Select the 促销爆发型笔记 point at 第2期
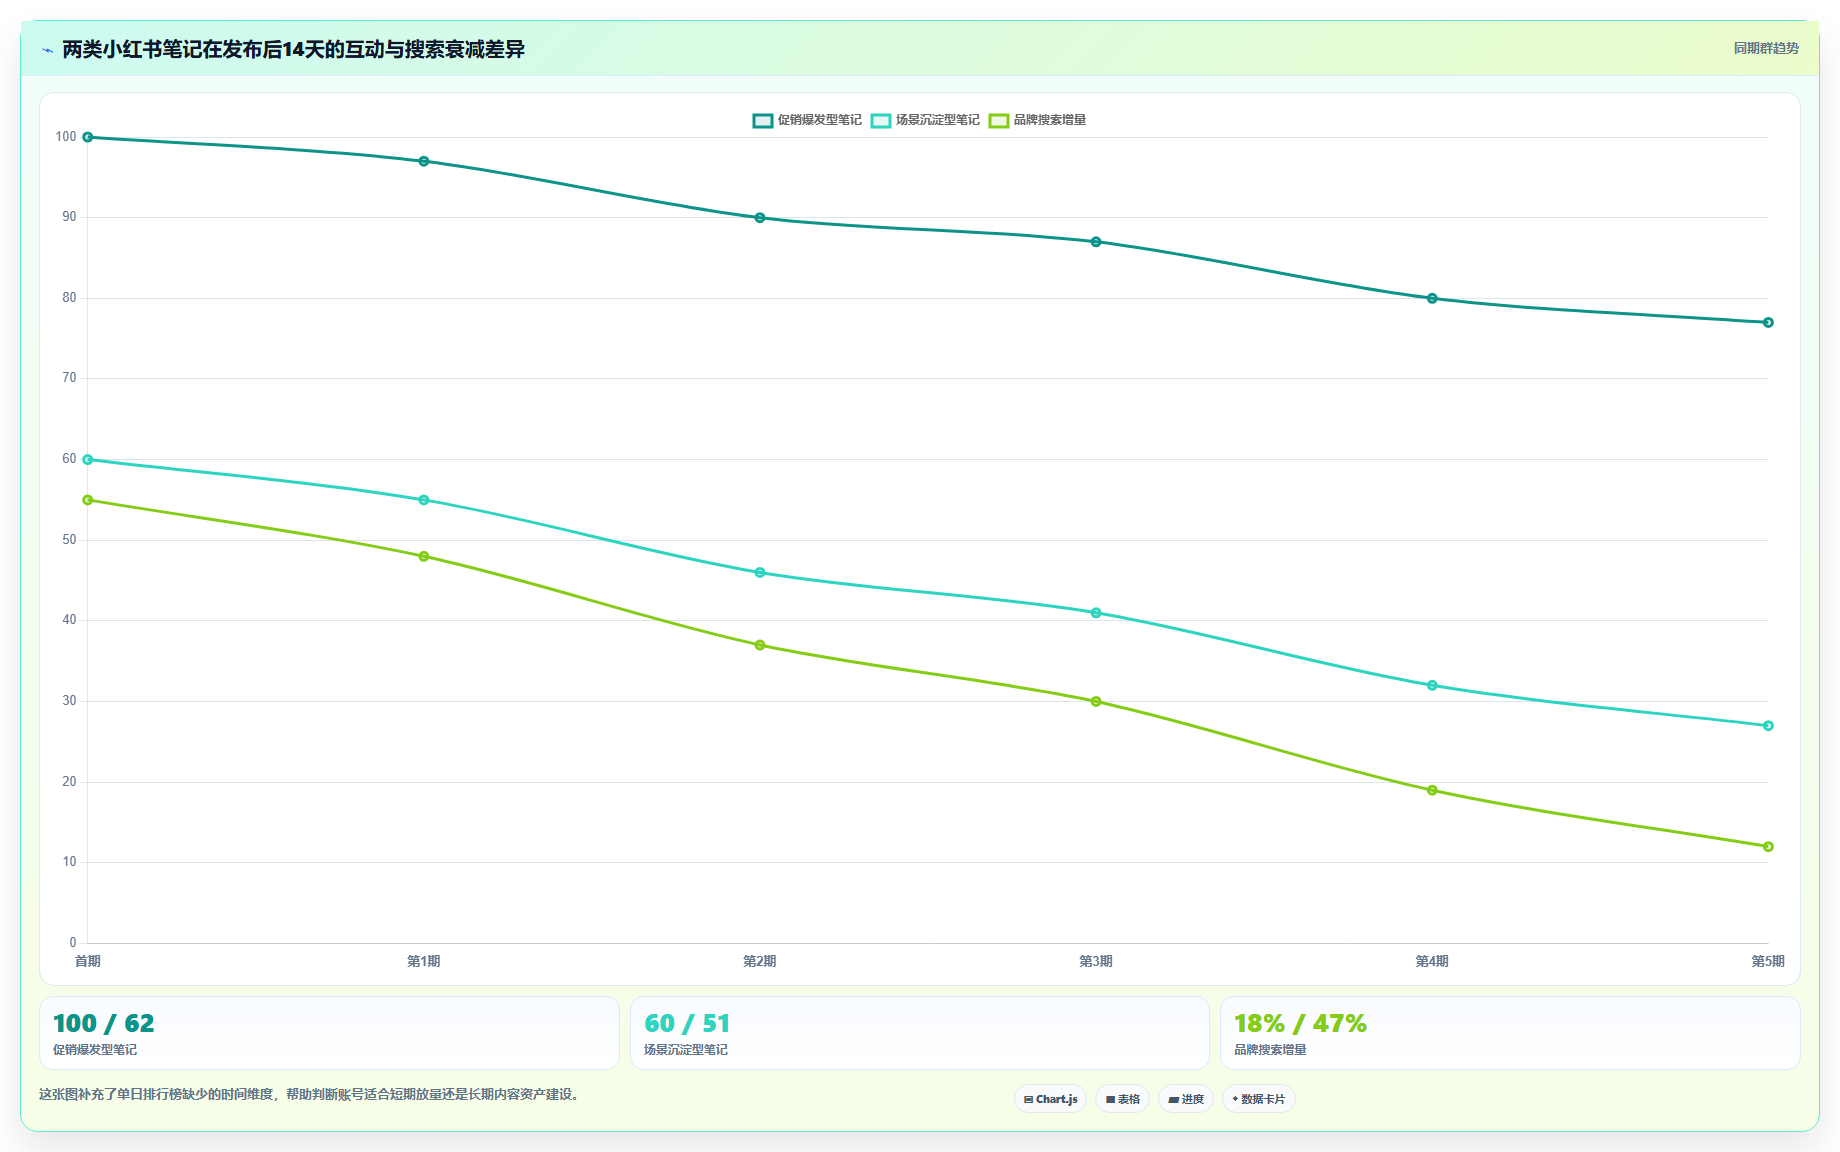This screenshot has height=1152, width=1840. click(760, 218)
